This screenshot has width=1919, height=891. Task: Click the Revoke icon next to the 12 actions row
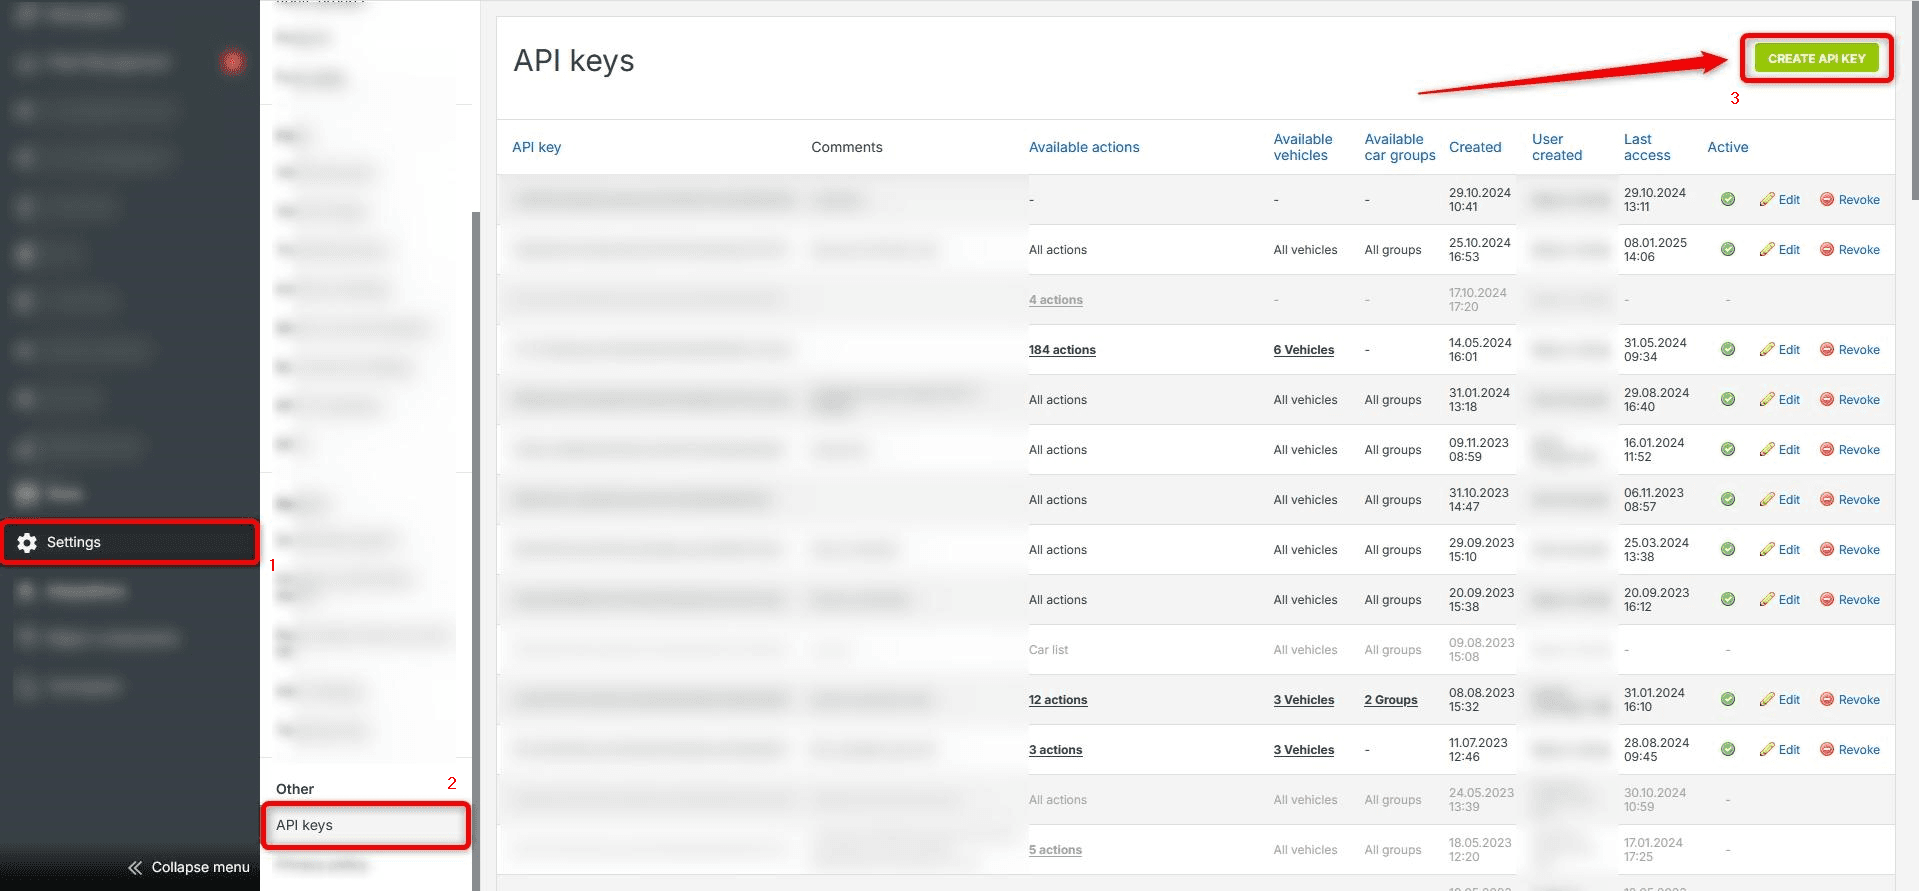pos(1826,699)
